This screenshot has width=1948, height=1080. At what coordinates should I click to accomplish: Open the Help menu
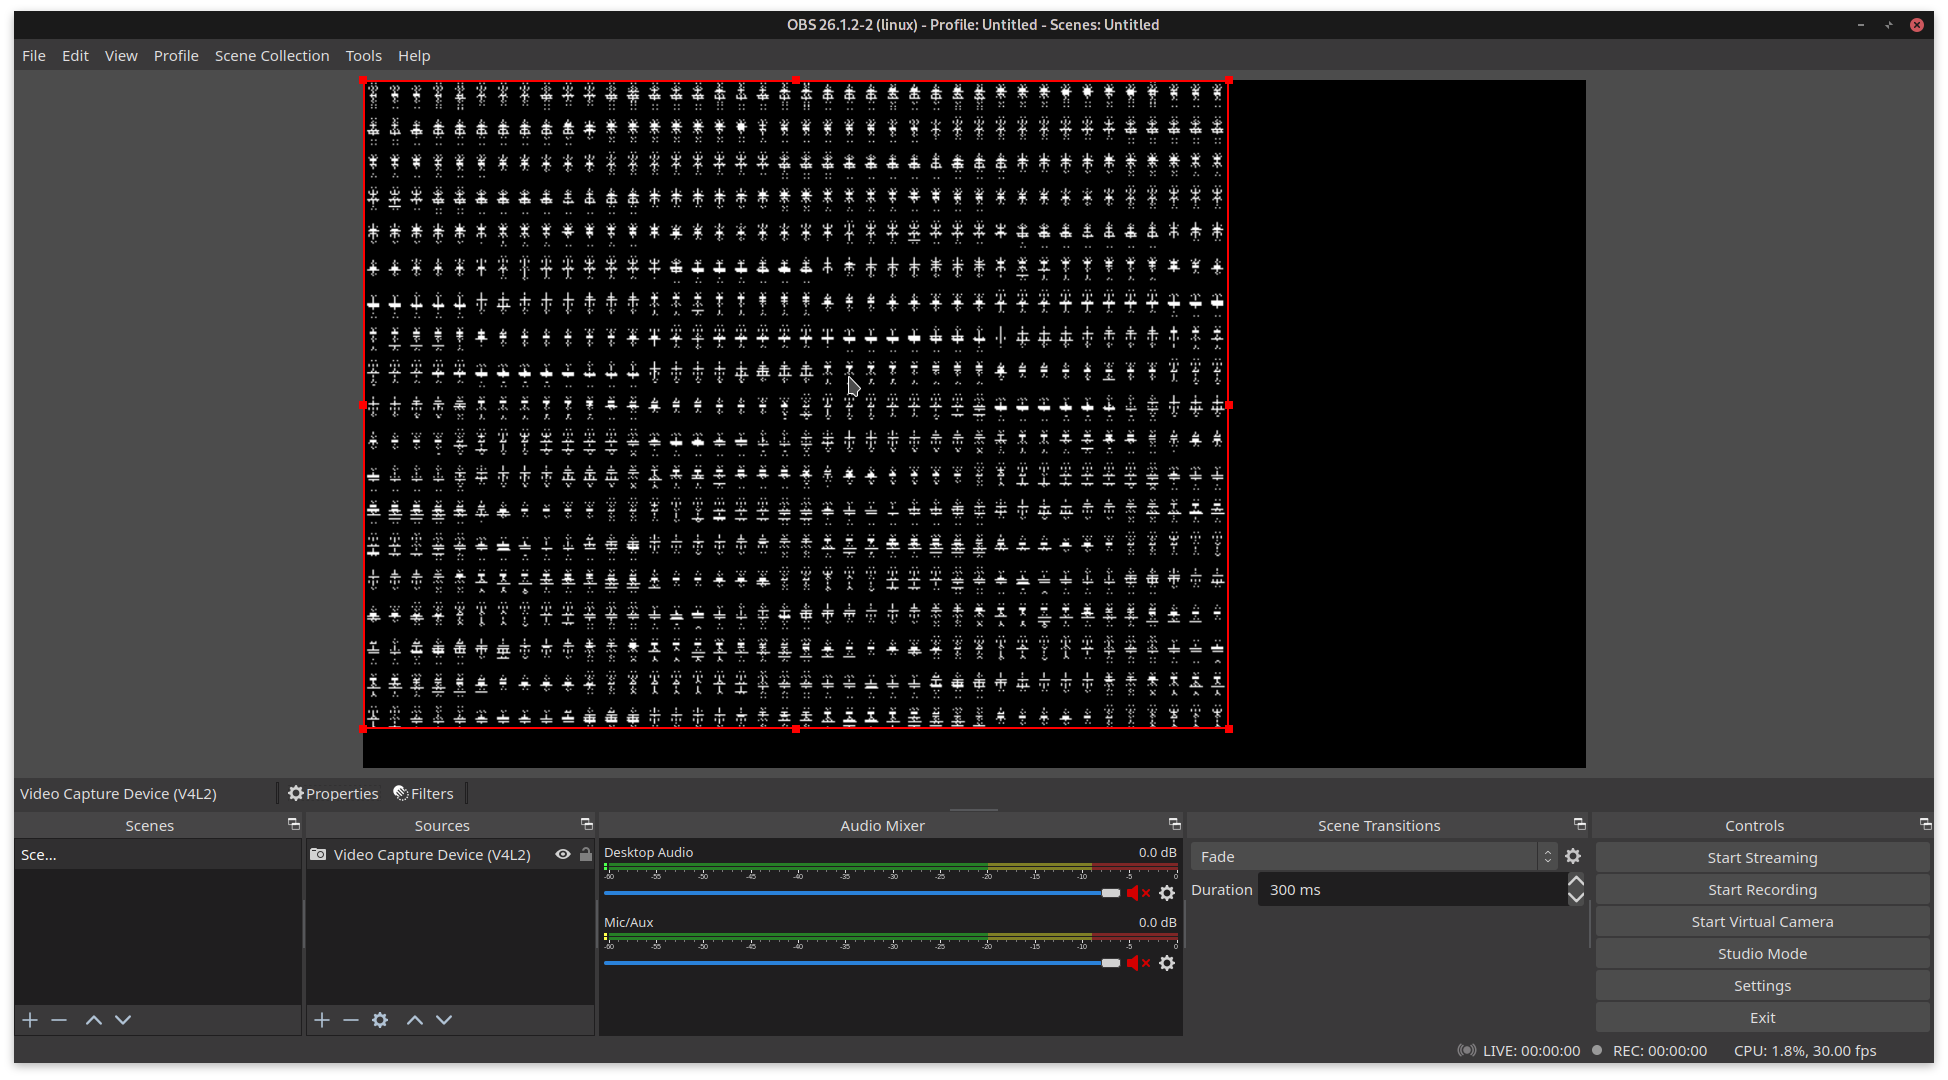click(414, 56)
